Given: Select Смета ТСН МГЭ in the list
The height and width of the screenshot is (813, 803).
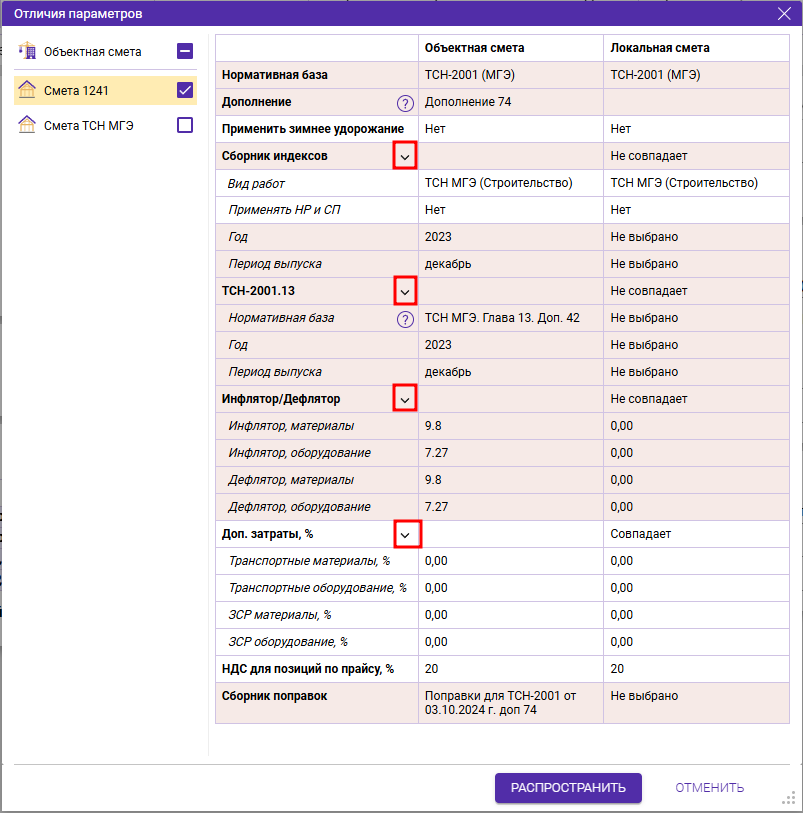Looking at the screenshot, I should tap(89, 126).
